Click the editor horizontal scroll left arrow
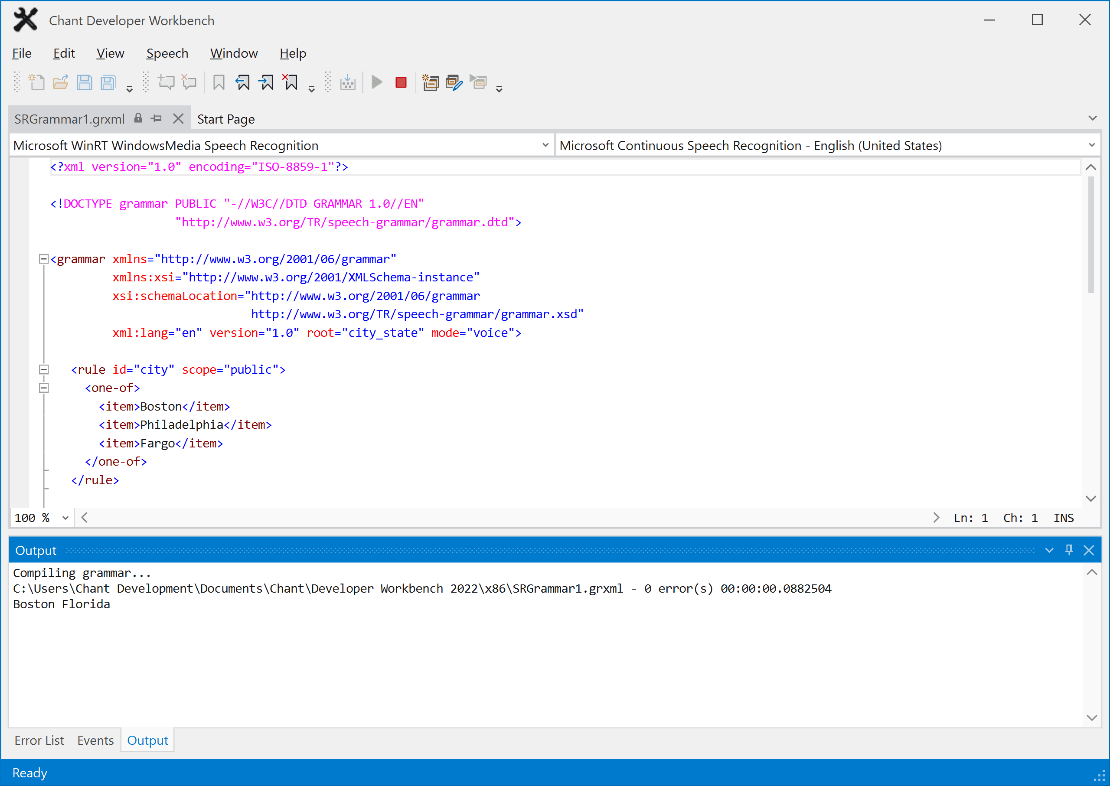Image resolution: width=1110 pixels, height=786 pixels. tap(84, 518)
